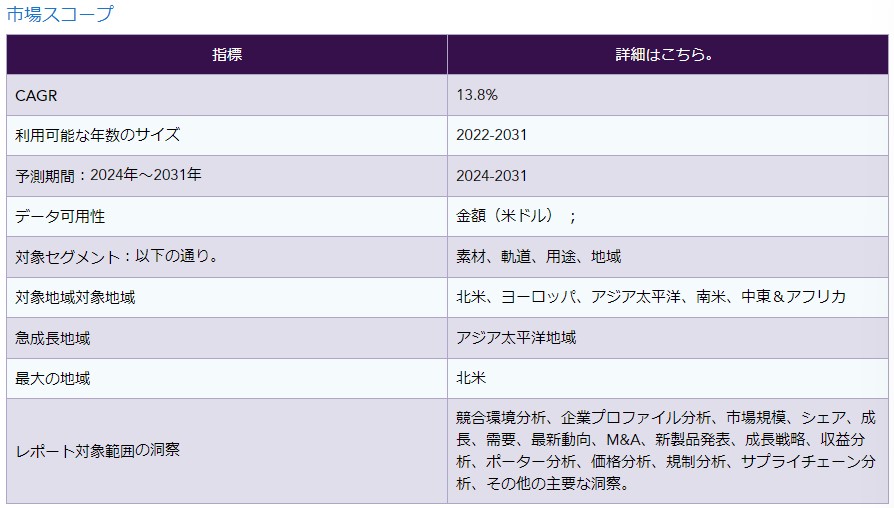Click the データ可用性 row label

pyautogui.click(x=60, y=216)
